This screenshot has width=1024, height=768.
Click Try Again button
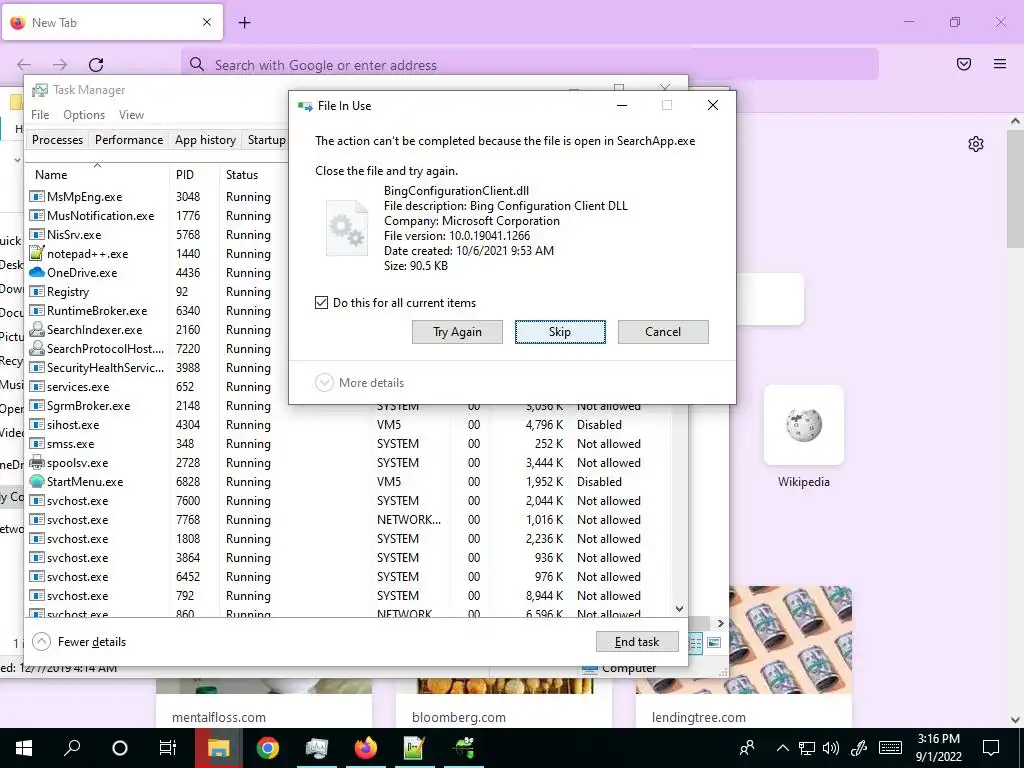tap(457, 332)
